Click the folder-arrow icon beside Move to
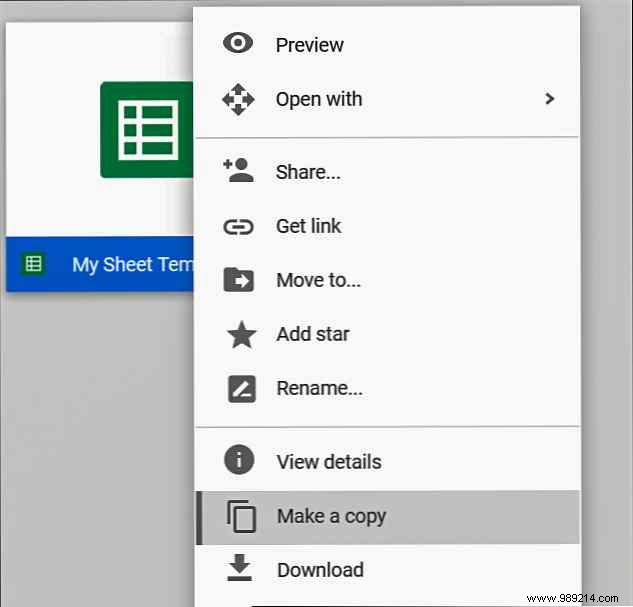The image size is (633, 607). coord(239,280)
